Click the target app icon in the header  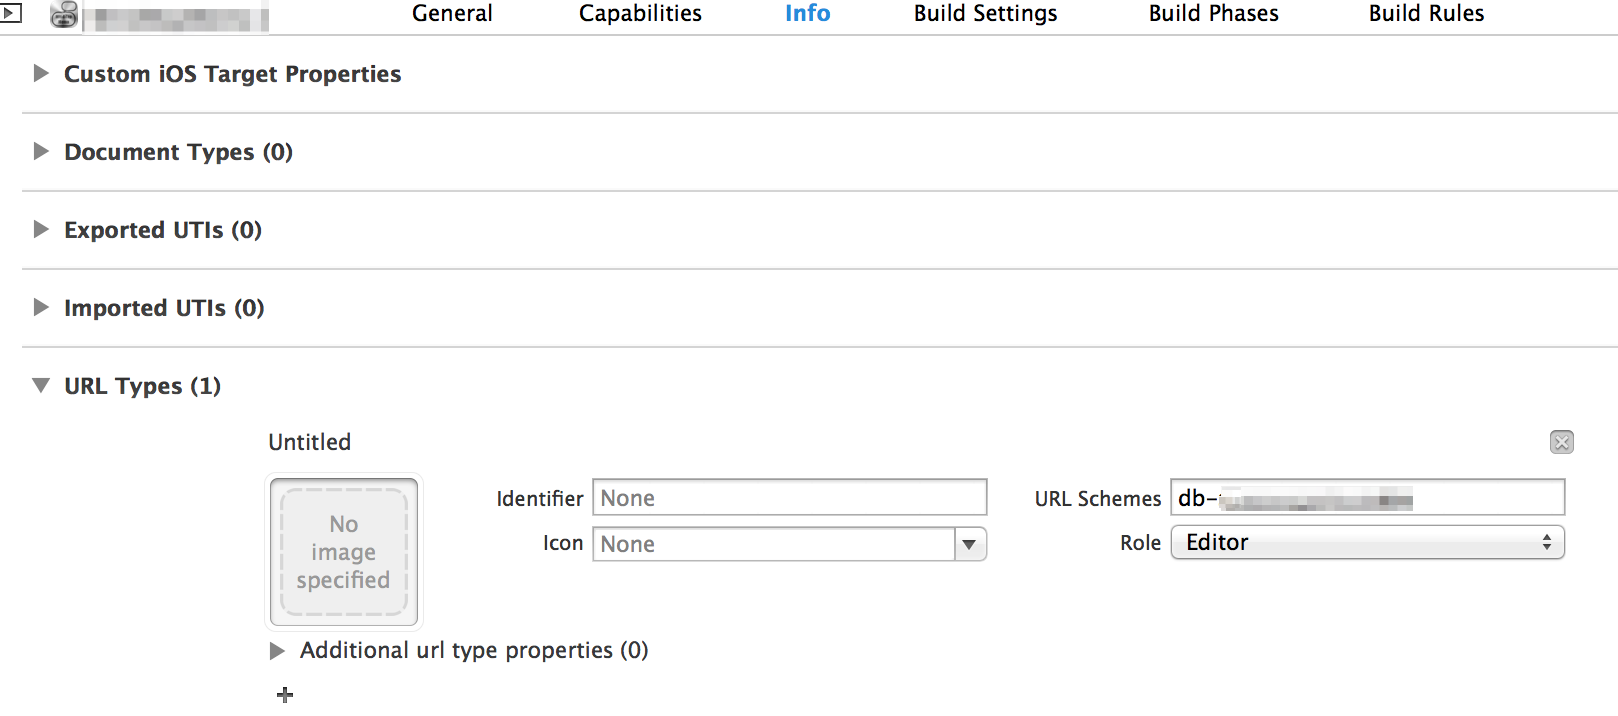tap(64, 14)
